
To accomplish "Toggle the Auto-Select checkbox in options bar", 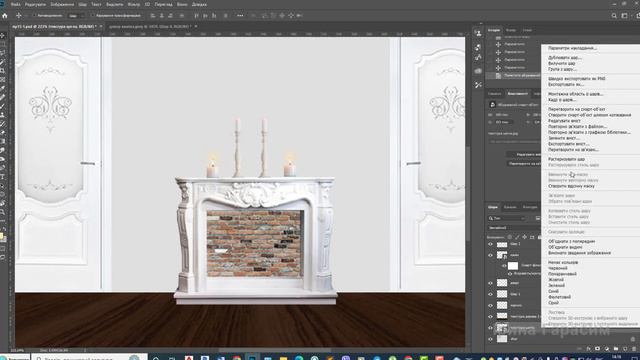I will pyautogui.click(x=35, y=16).
